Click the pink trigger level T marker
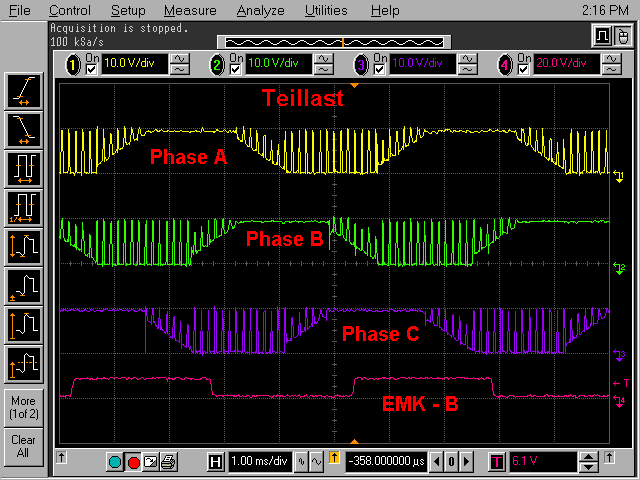Image resolution: width=640 pixels, height=480 pixels. (x=621, y=383)
